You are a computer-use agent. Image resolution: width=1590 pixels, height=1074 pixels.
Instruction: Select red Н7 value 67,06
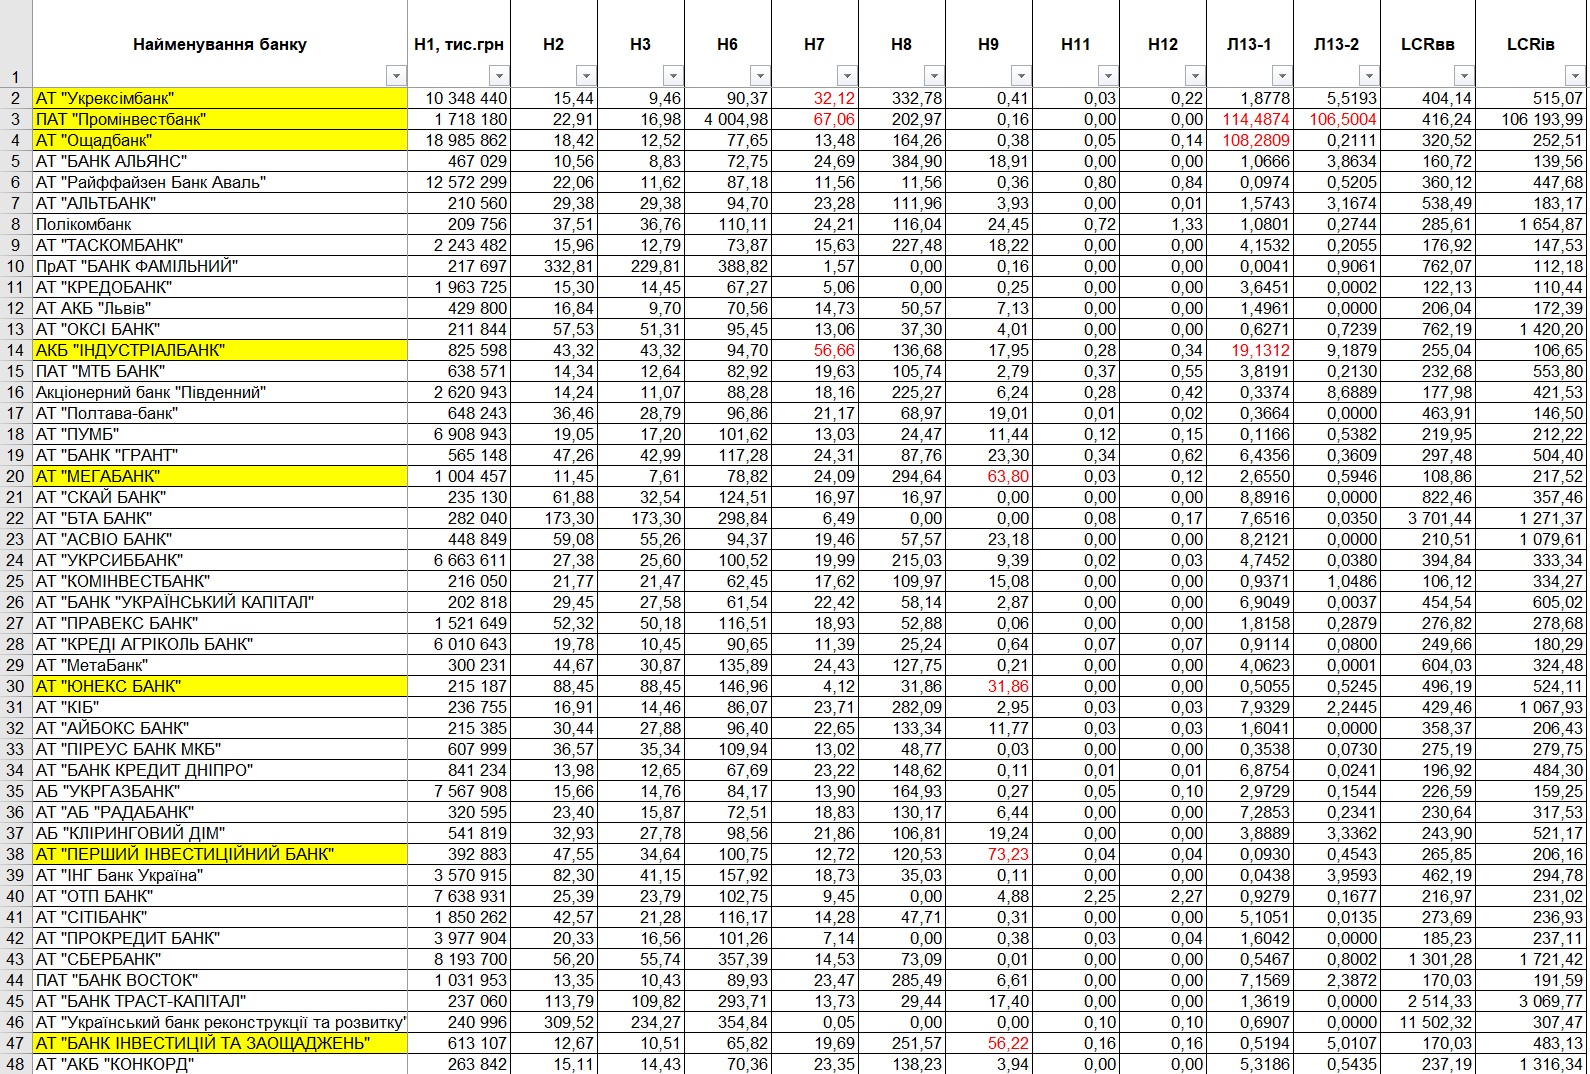tap(815, 119)
